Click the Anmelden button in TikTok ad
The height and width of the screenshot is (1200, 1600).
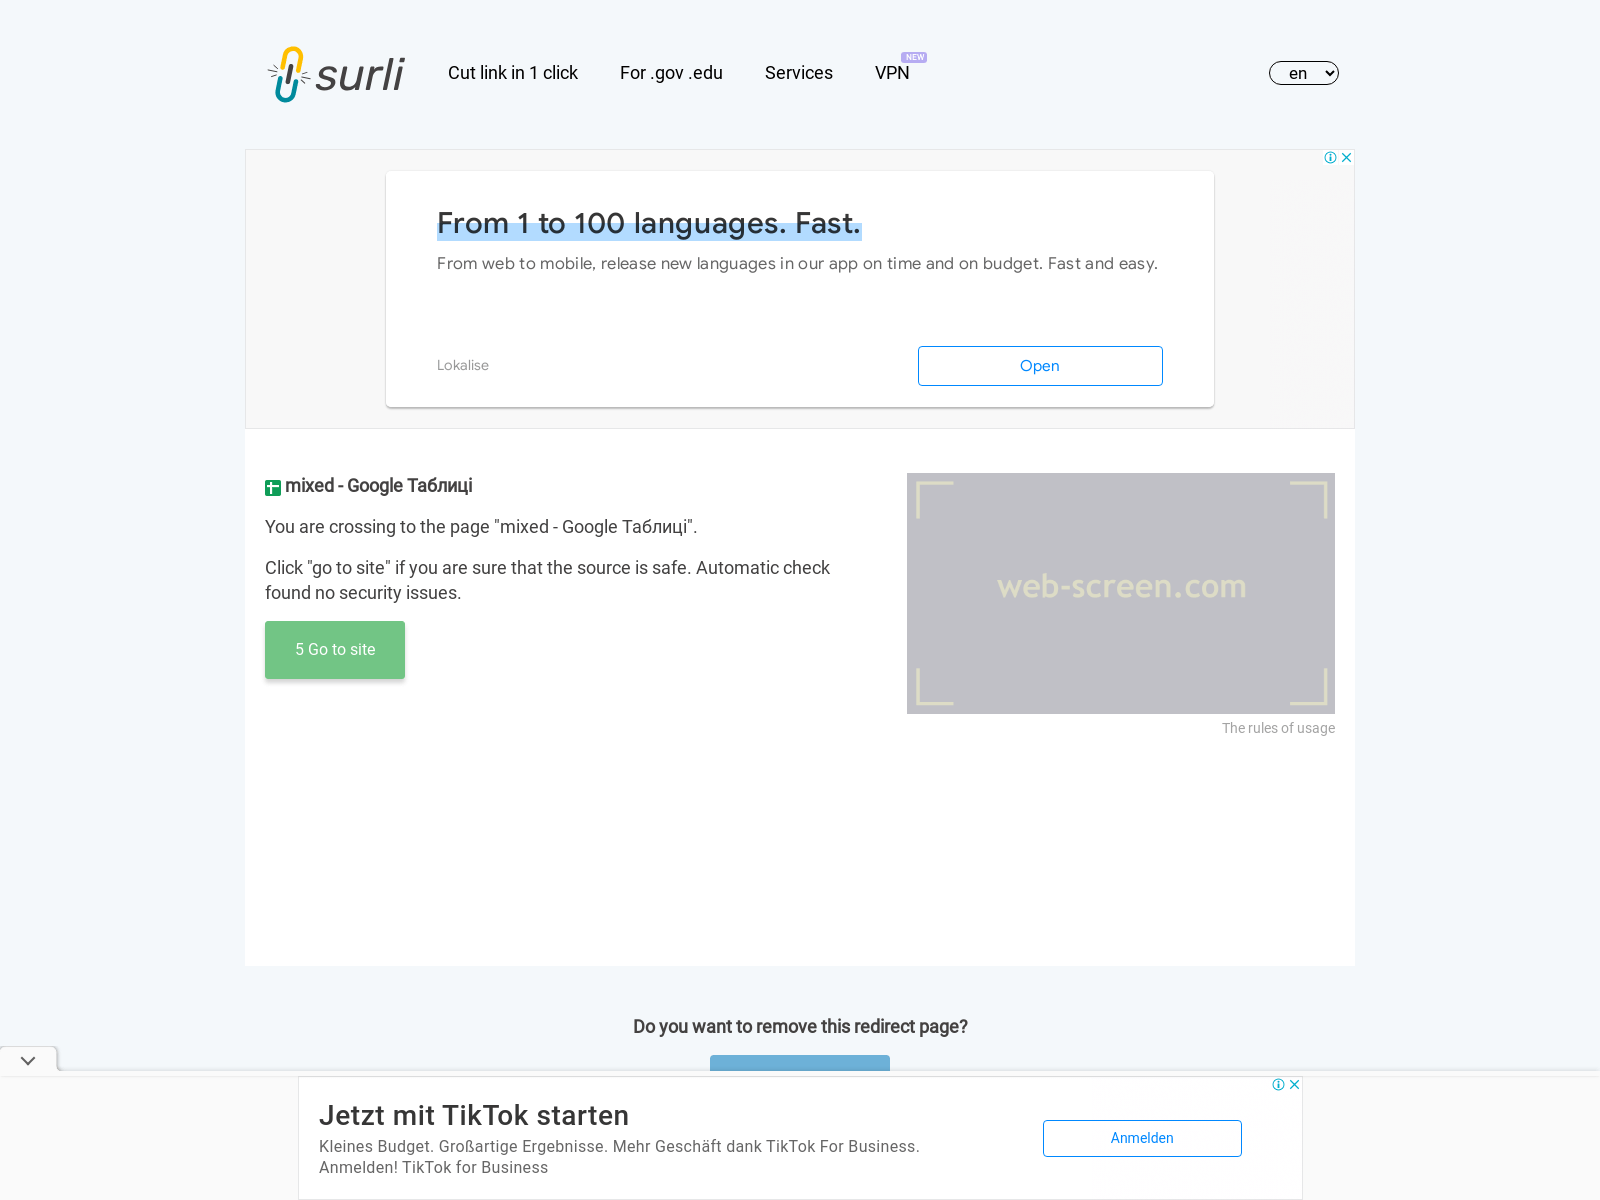coord(1142,1138)
